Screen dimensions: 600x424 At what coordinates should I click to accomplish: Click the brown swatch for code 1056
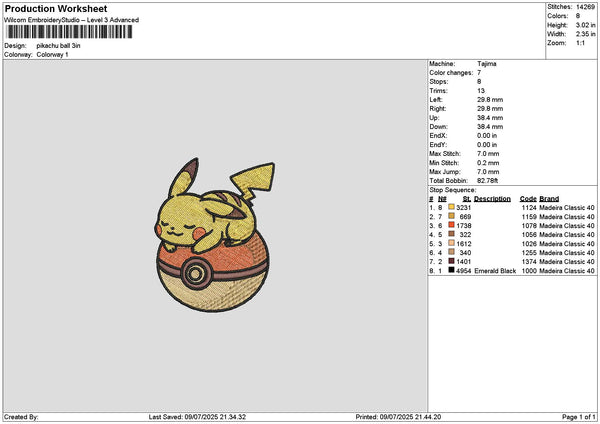451,234
